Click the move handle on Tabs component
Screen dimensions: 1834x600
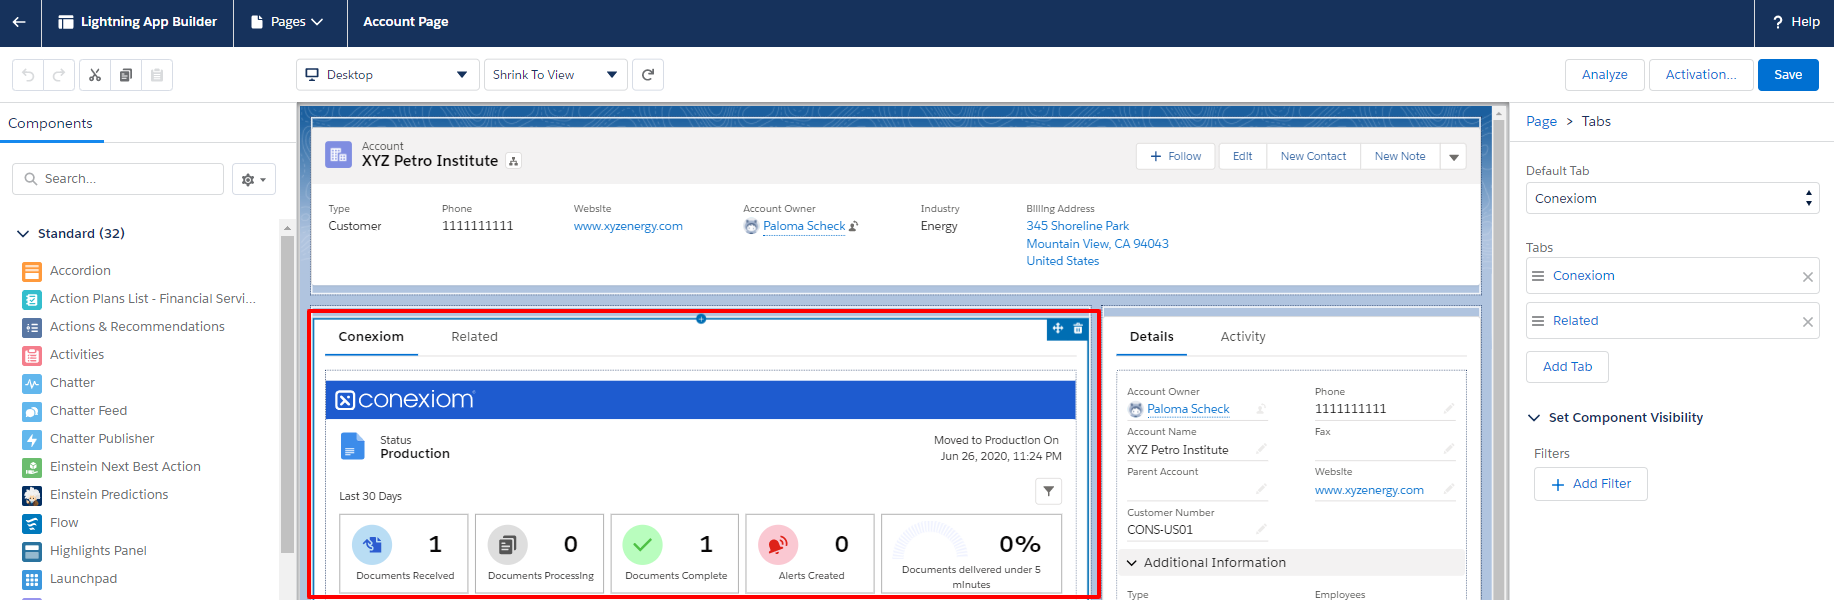coord(1058,328)
